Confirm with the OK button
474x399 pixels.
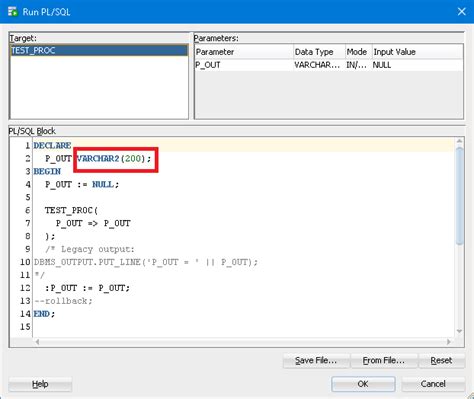[363, 384]
